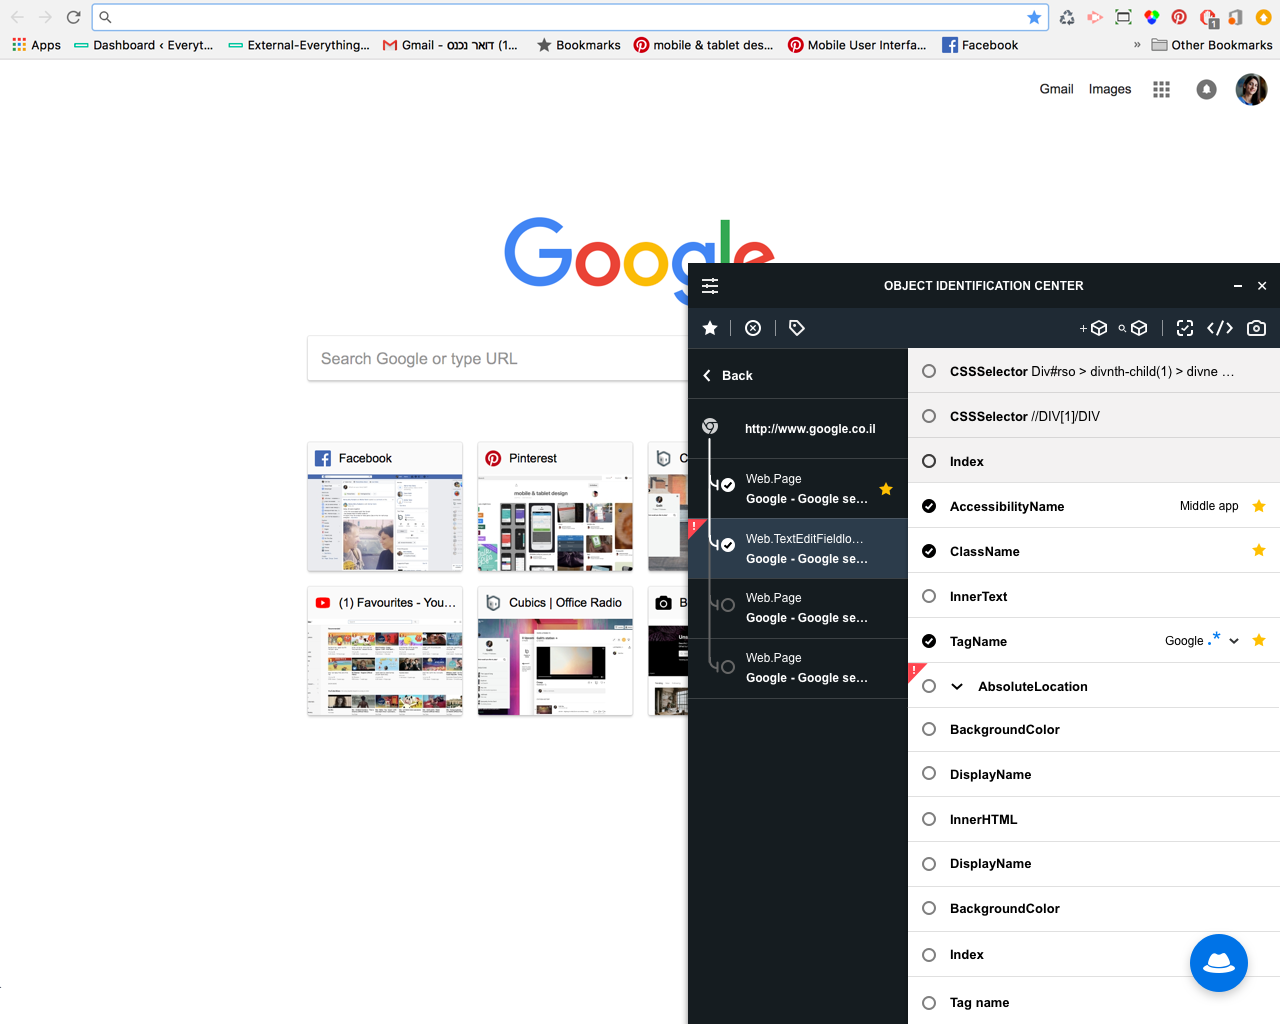The width and height of the screenshot is (1280, 1024).
Task: Uncheck the AccessibilityName property
Action: coord(929,506)
